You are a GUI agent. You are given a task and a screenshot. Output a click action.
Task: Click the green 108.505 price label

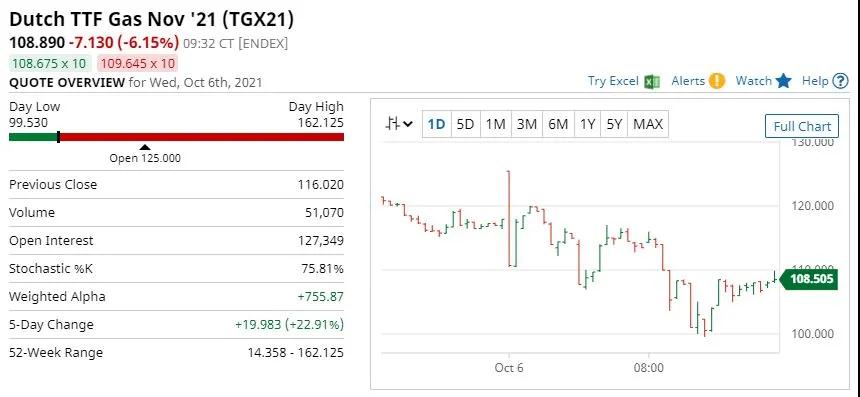(x=808, y=279)
